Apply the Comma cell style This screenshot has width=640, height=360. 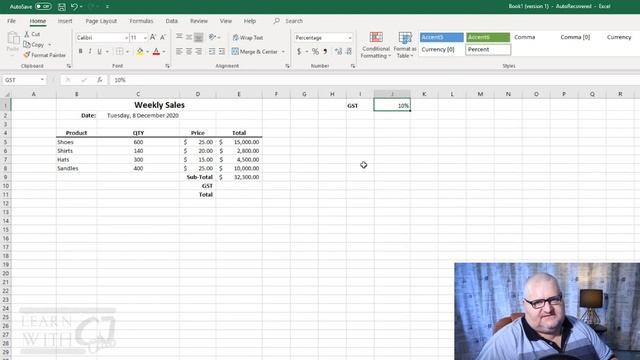524,37
